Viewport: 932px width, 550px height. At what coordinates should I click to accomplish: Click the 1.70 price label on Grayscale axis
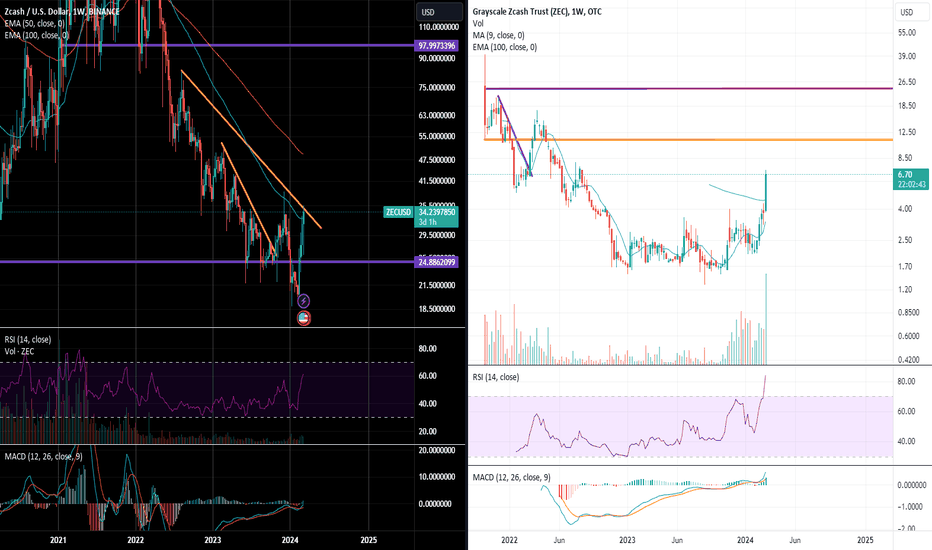tap(905, 266)
